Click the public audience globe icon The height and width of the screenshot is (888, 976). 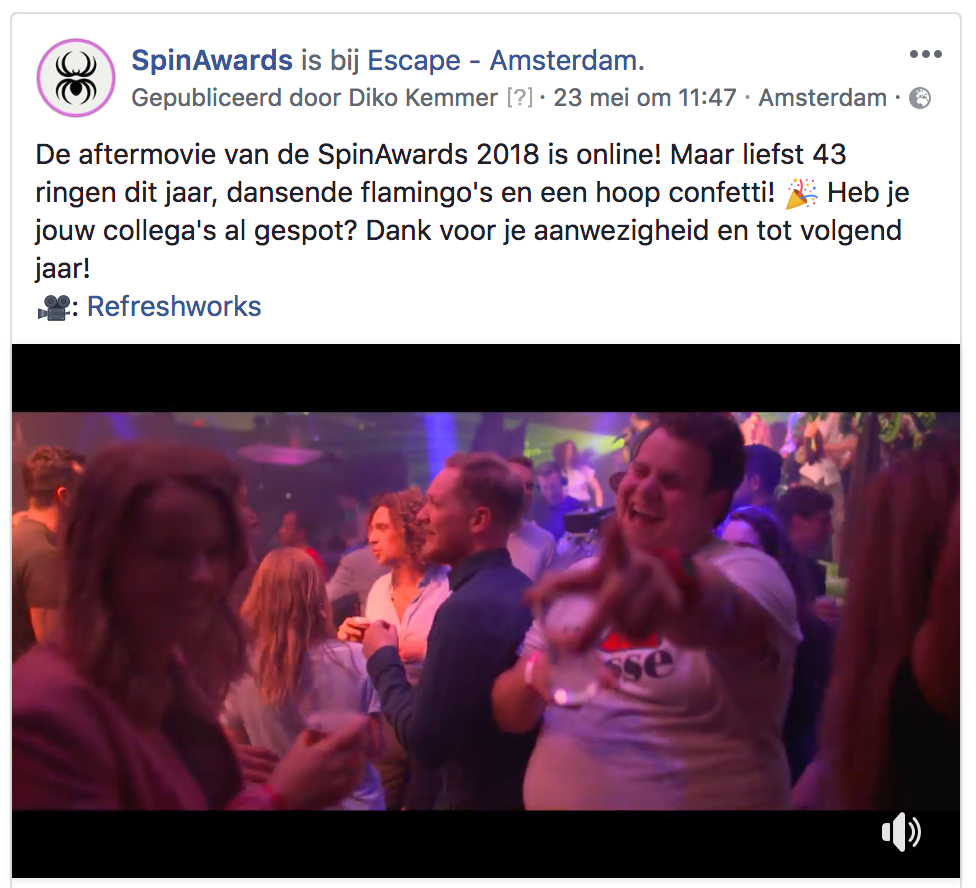tap(920, 98)
